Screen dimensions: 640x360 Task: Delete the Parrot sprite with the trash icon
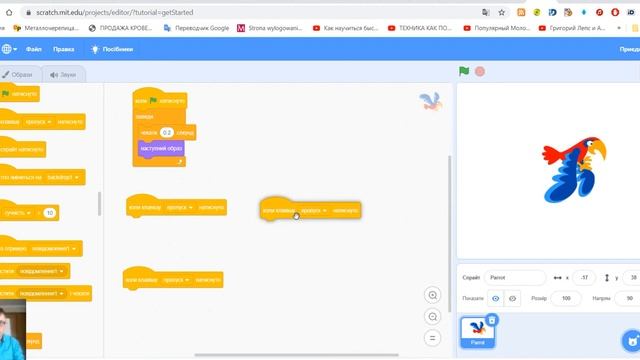click(492, 320)
